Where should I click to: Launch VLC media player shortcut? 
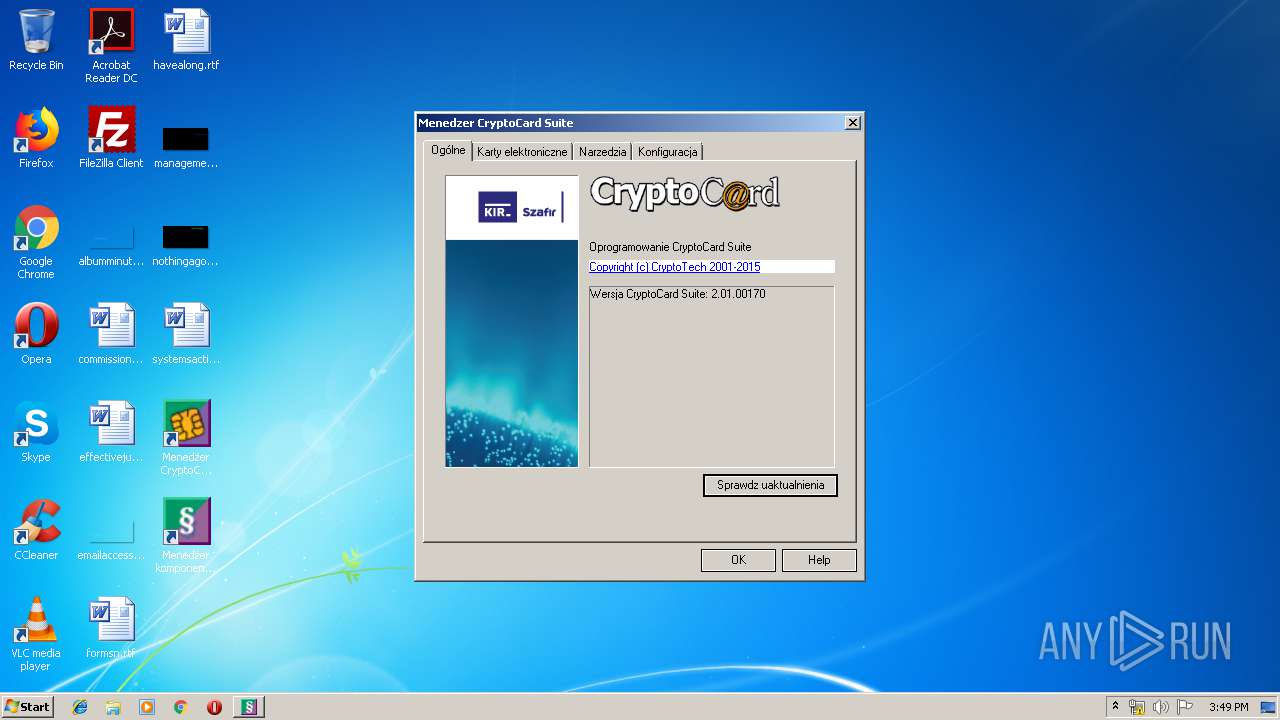tap(36, 634)
